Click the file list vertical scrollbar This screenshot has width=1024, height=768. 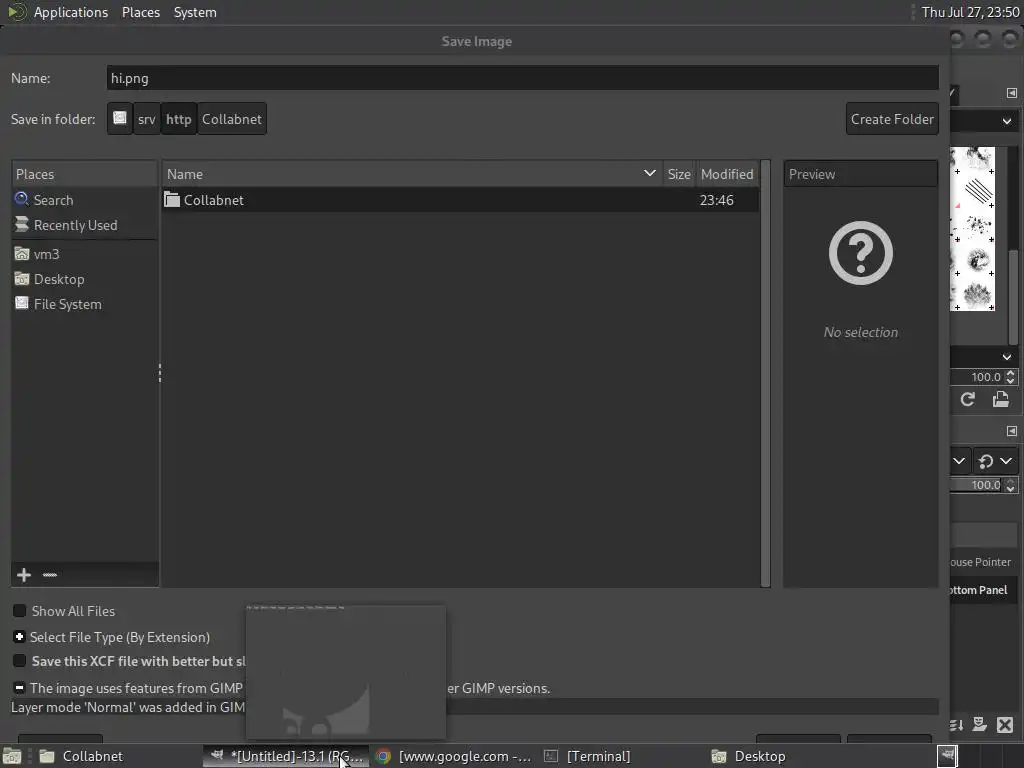pos(765,374)
